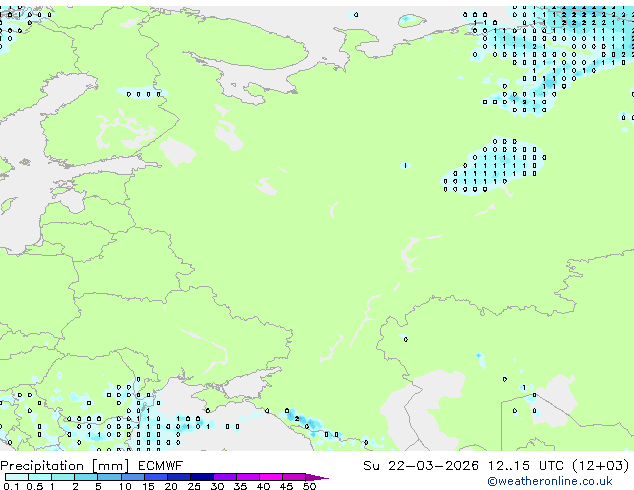634x490 pixels.
Task: Click the legend arrow for values above 50
Action: 317,477
